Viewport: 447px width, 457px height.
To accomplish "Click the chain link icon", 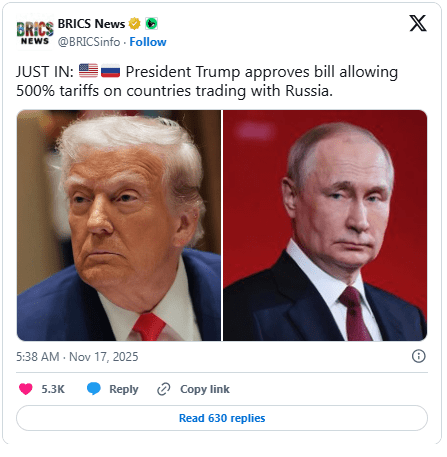I will [164, 389].
